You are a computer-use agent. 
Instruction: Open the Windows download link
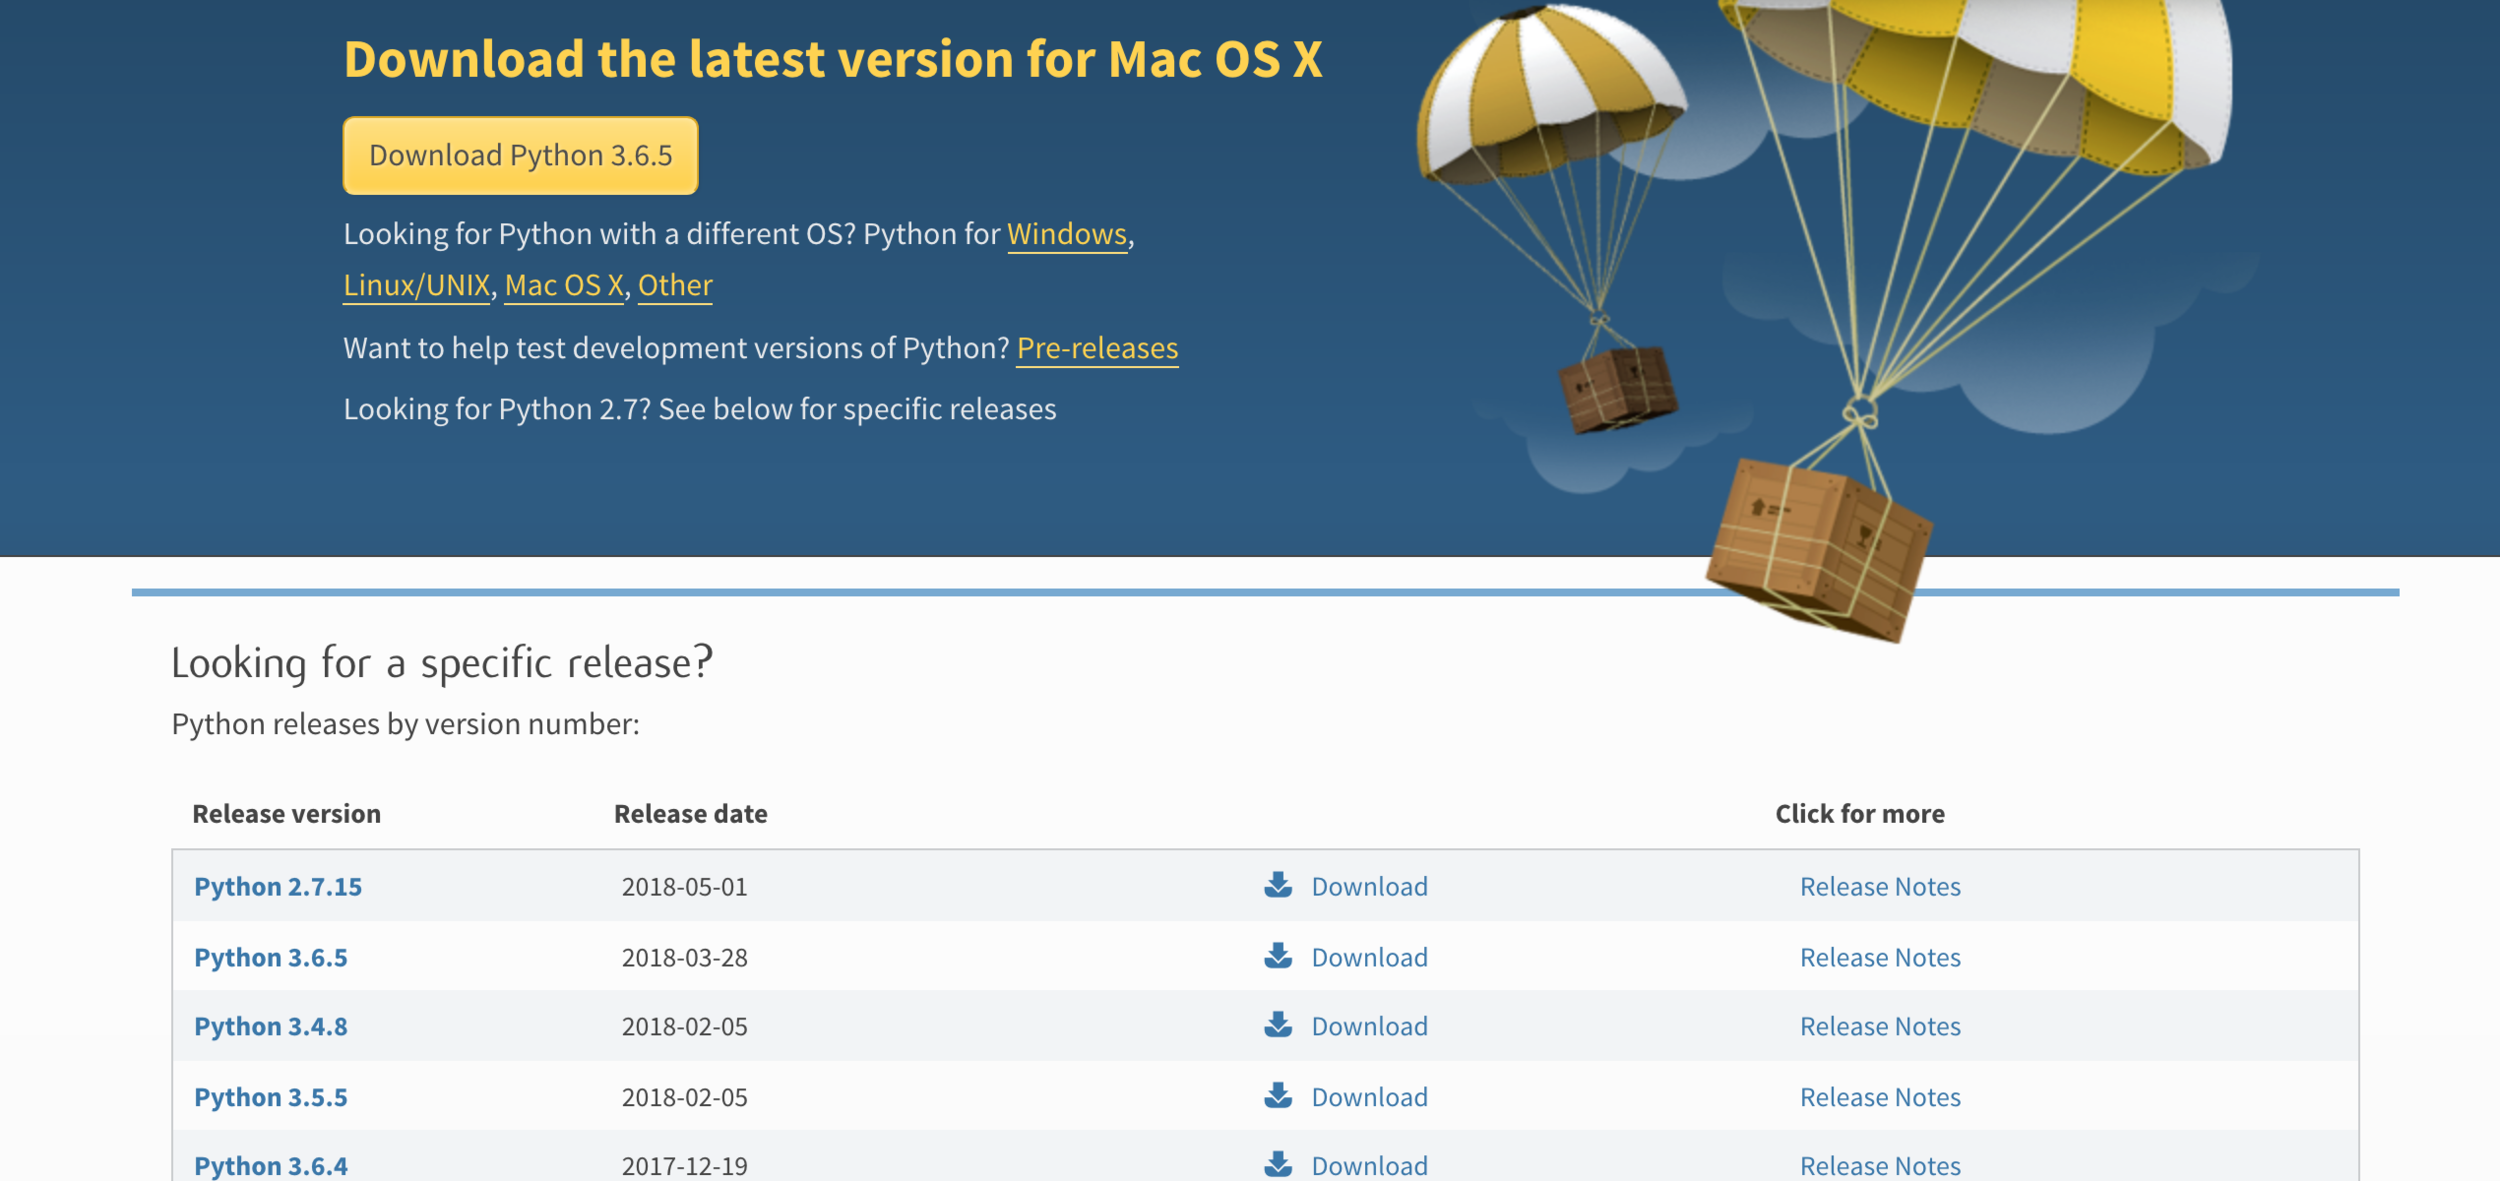1066,234
